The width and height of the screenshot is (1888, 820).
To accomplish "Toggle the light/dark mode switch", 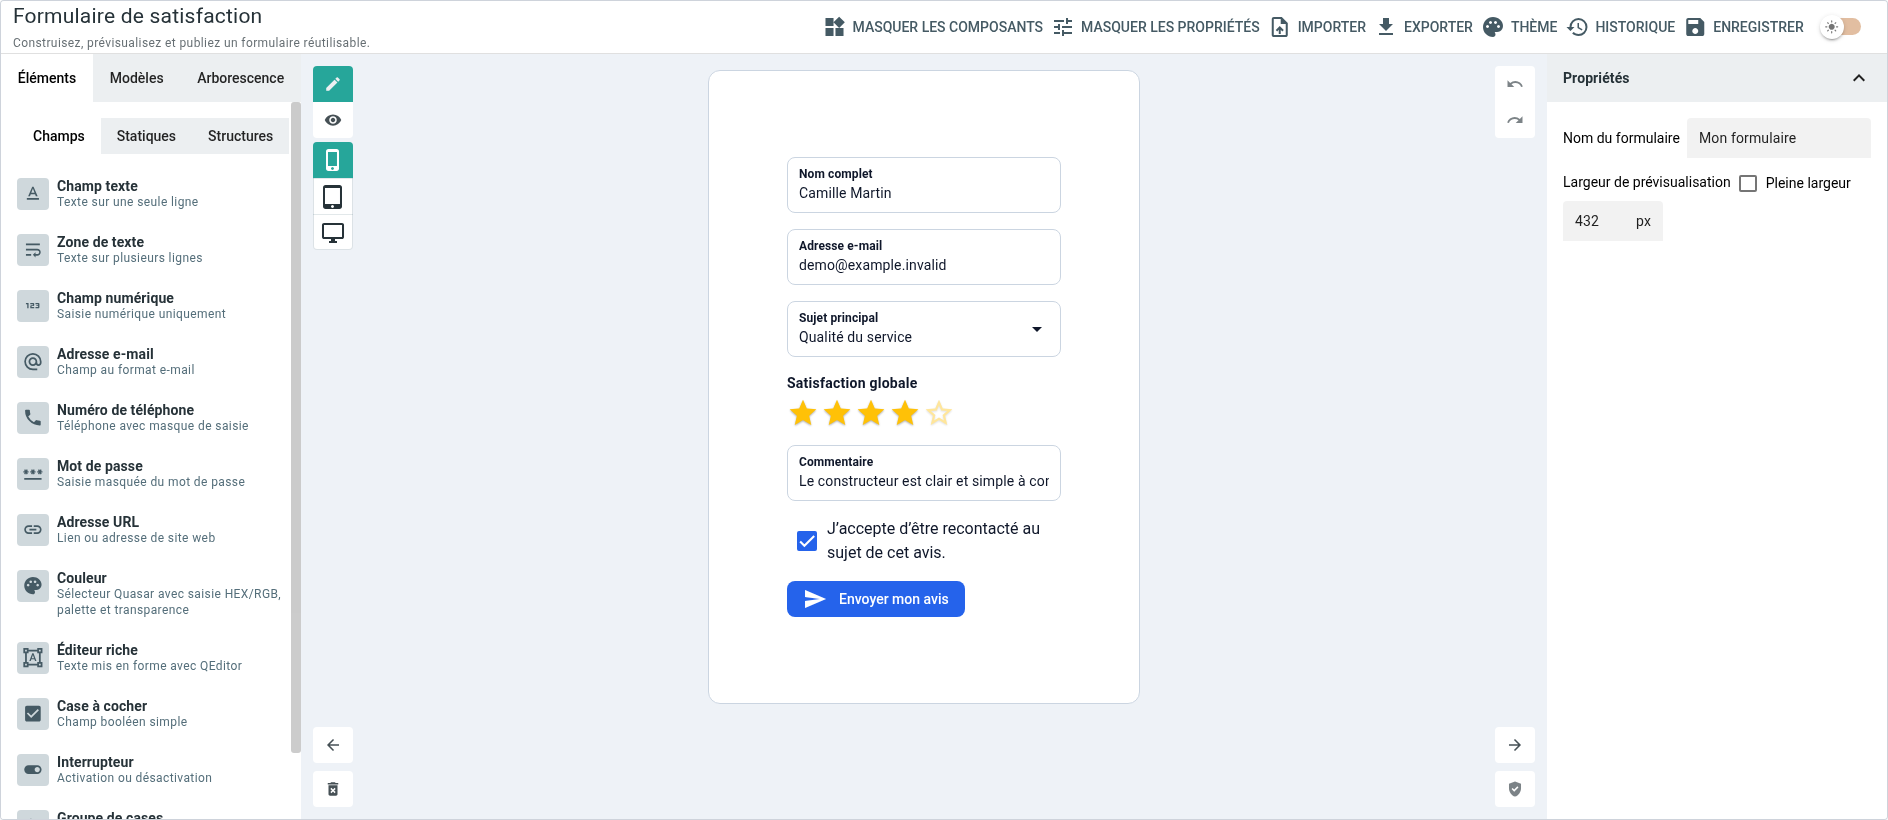I will 1841,27.
